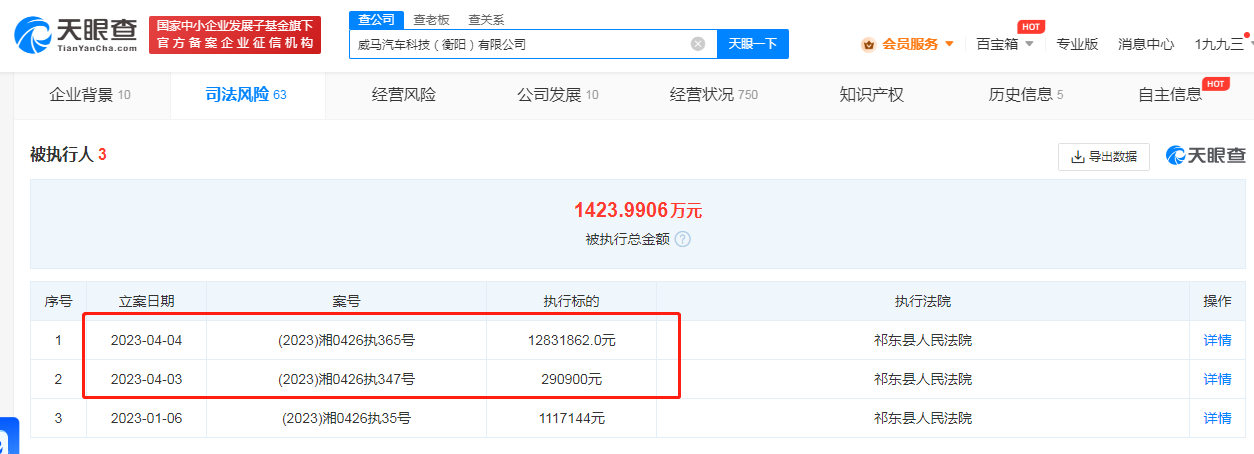
Task: Select the 查关系 search tab
Action: (x=487, y=19)
